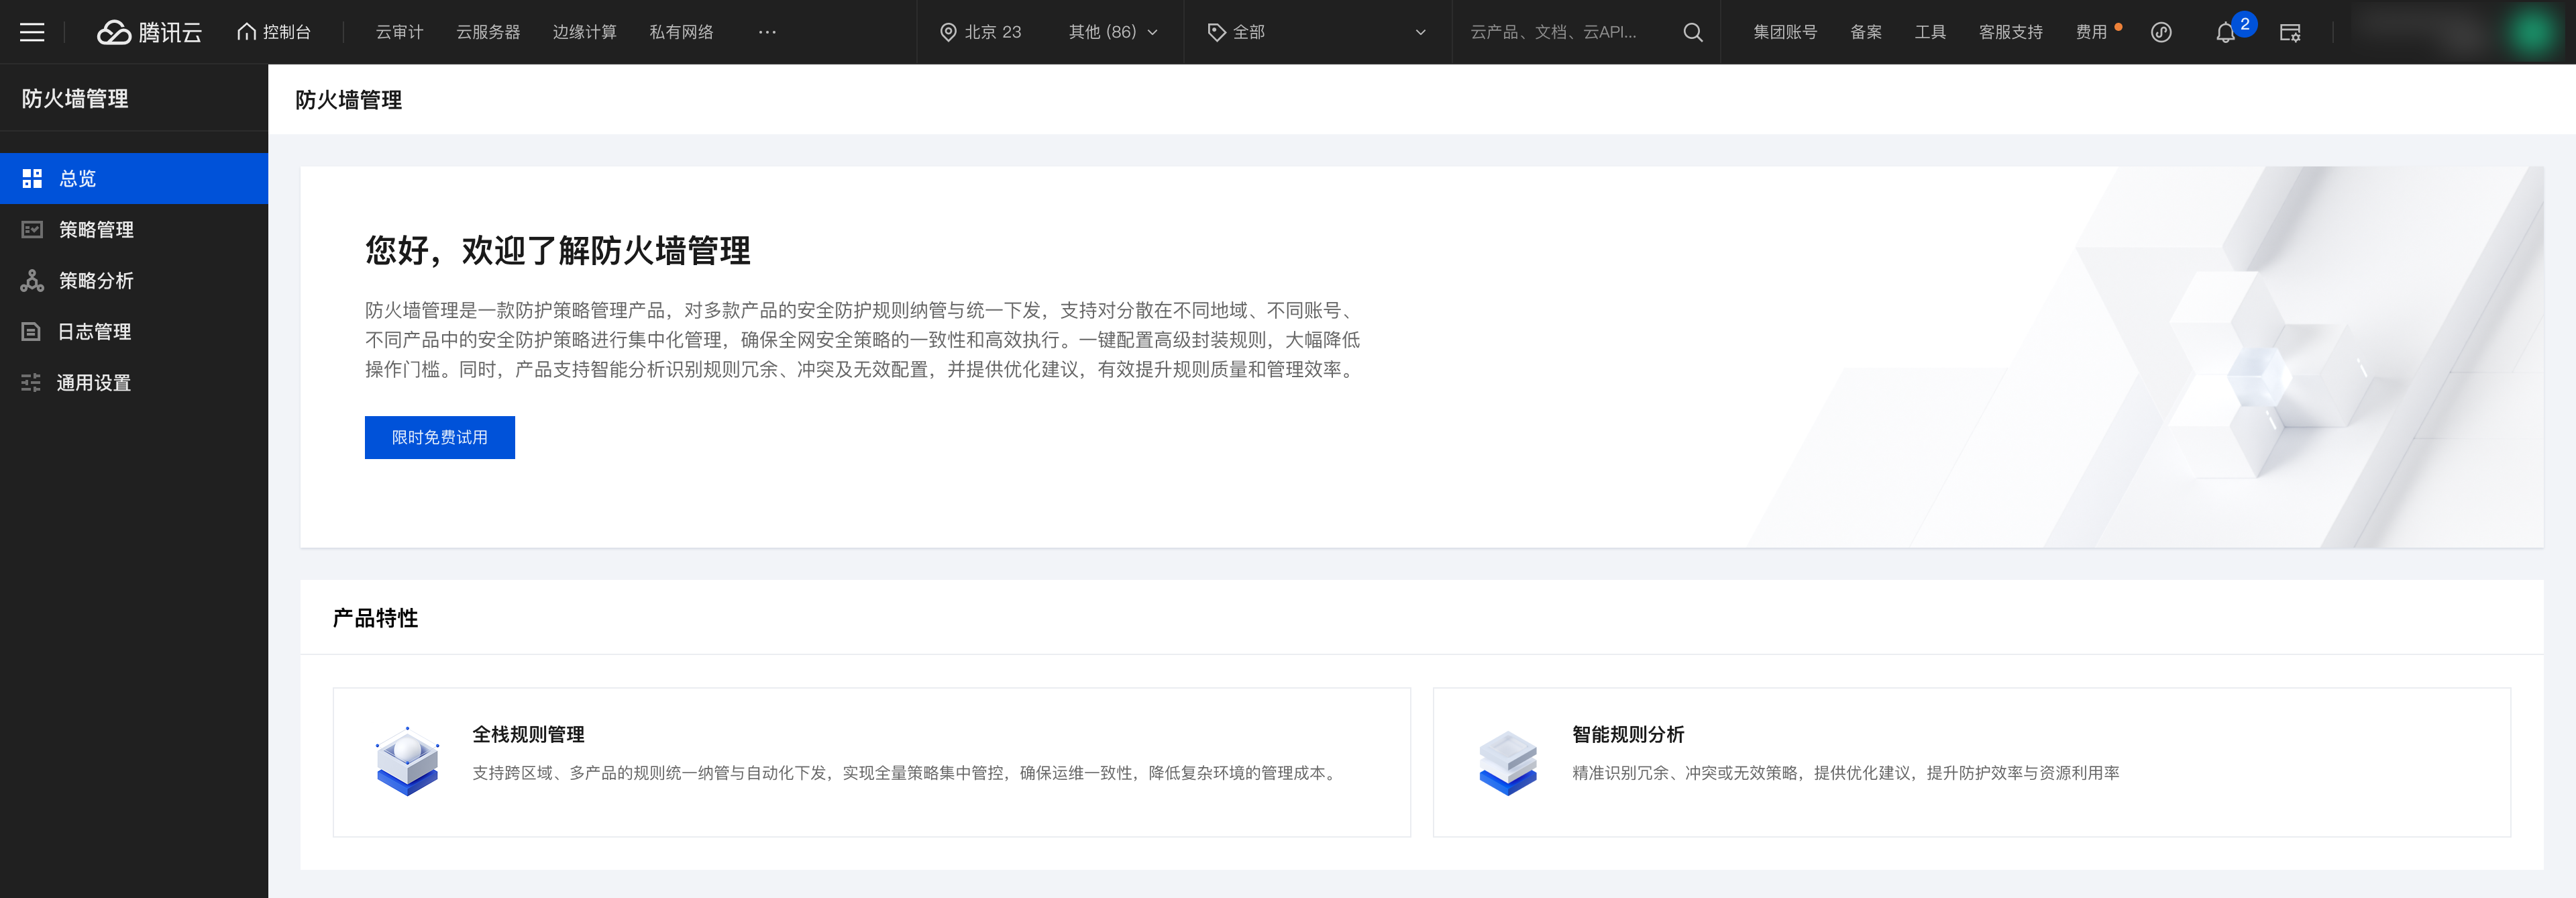The image size is (2576, 898).
Task: Open the 全部 tag filter dropdown
Action: (1316, 32)
